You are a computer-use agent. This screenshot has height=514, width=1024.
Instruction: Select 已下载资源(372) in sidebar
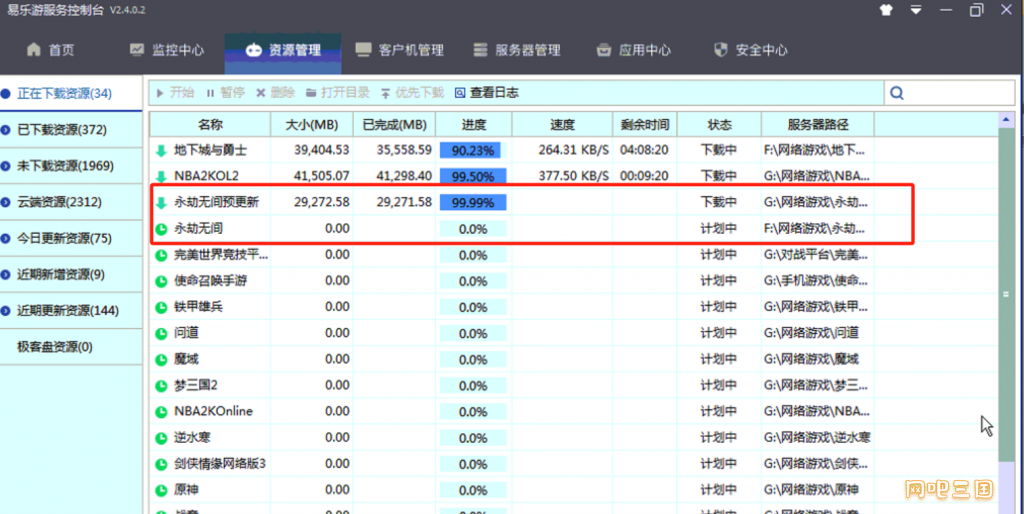[x=71, y=129]
